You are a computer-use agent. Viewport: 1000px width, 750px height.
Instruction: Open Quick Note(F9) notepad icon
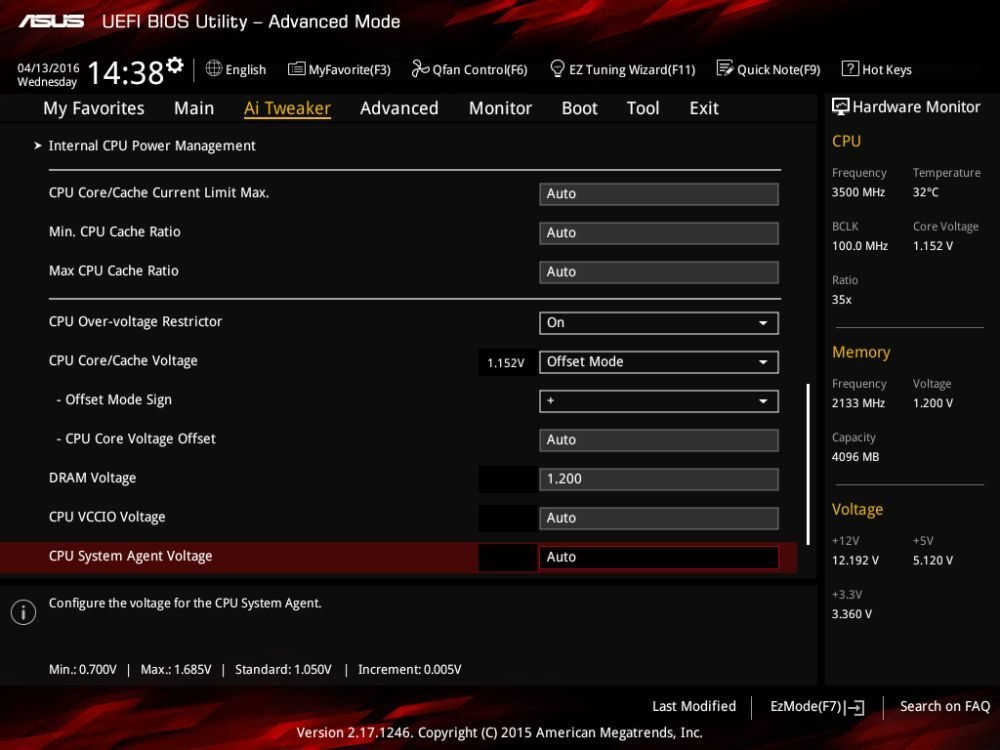[x=724, y=68]
